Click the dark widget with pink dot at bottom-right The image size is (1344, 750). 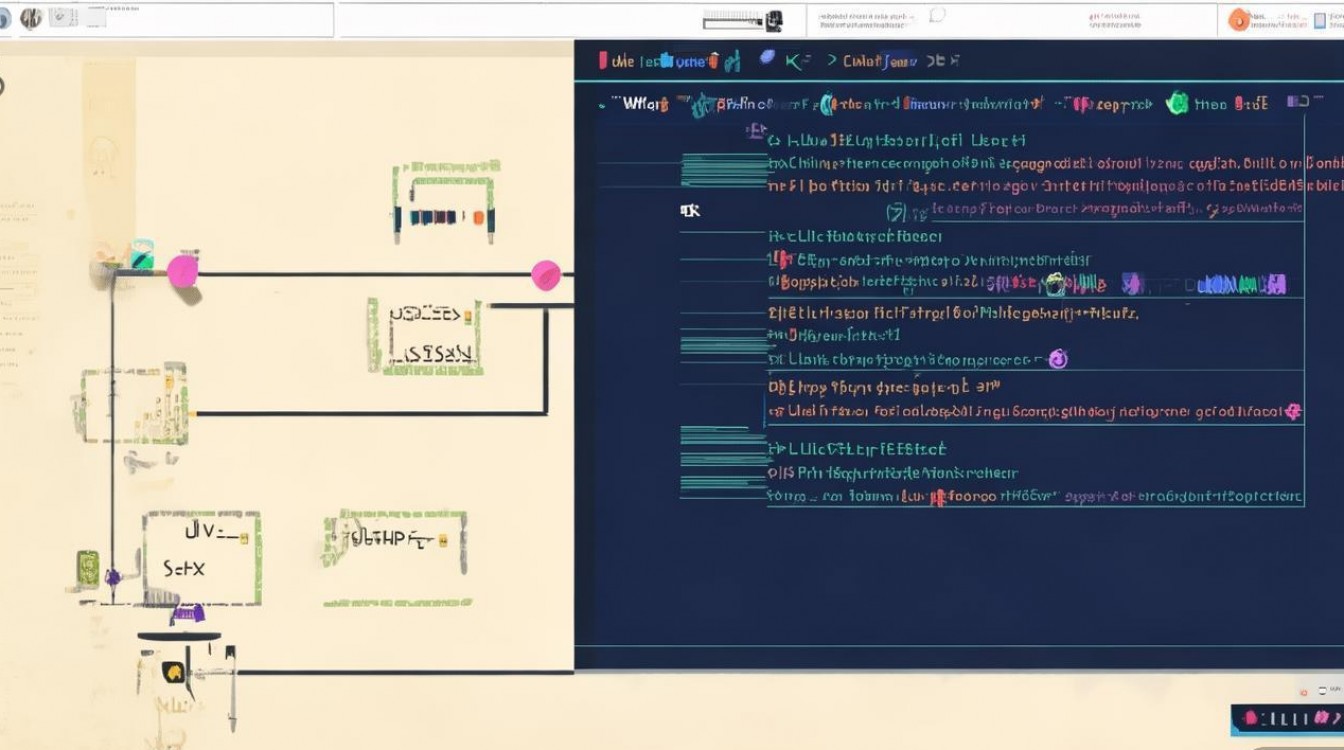coord(1286,719)
